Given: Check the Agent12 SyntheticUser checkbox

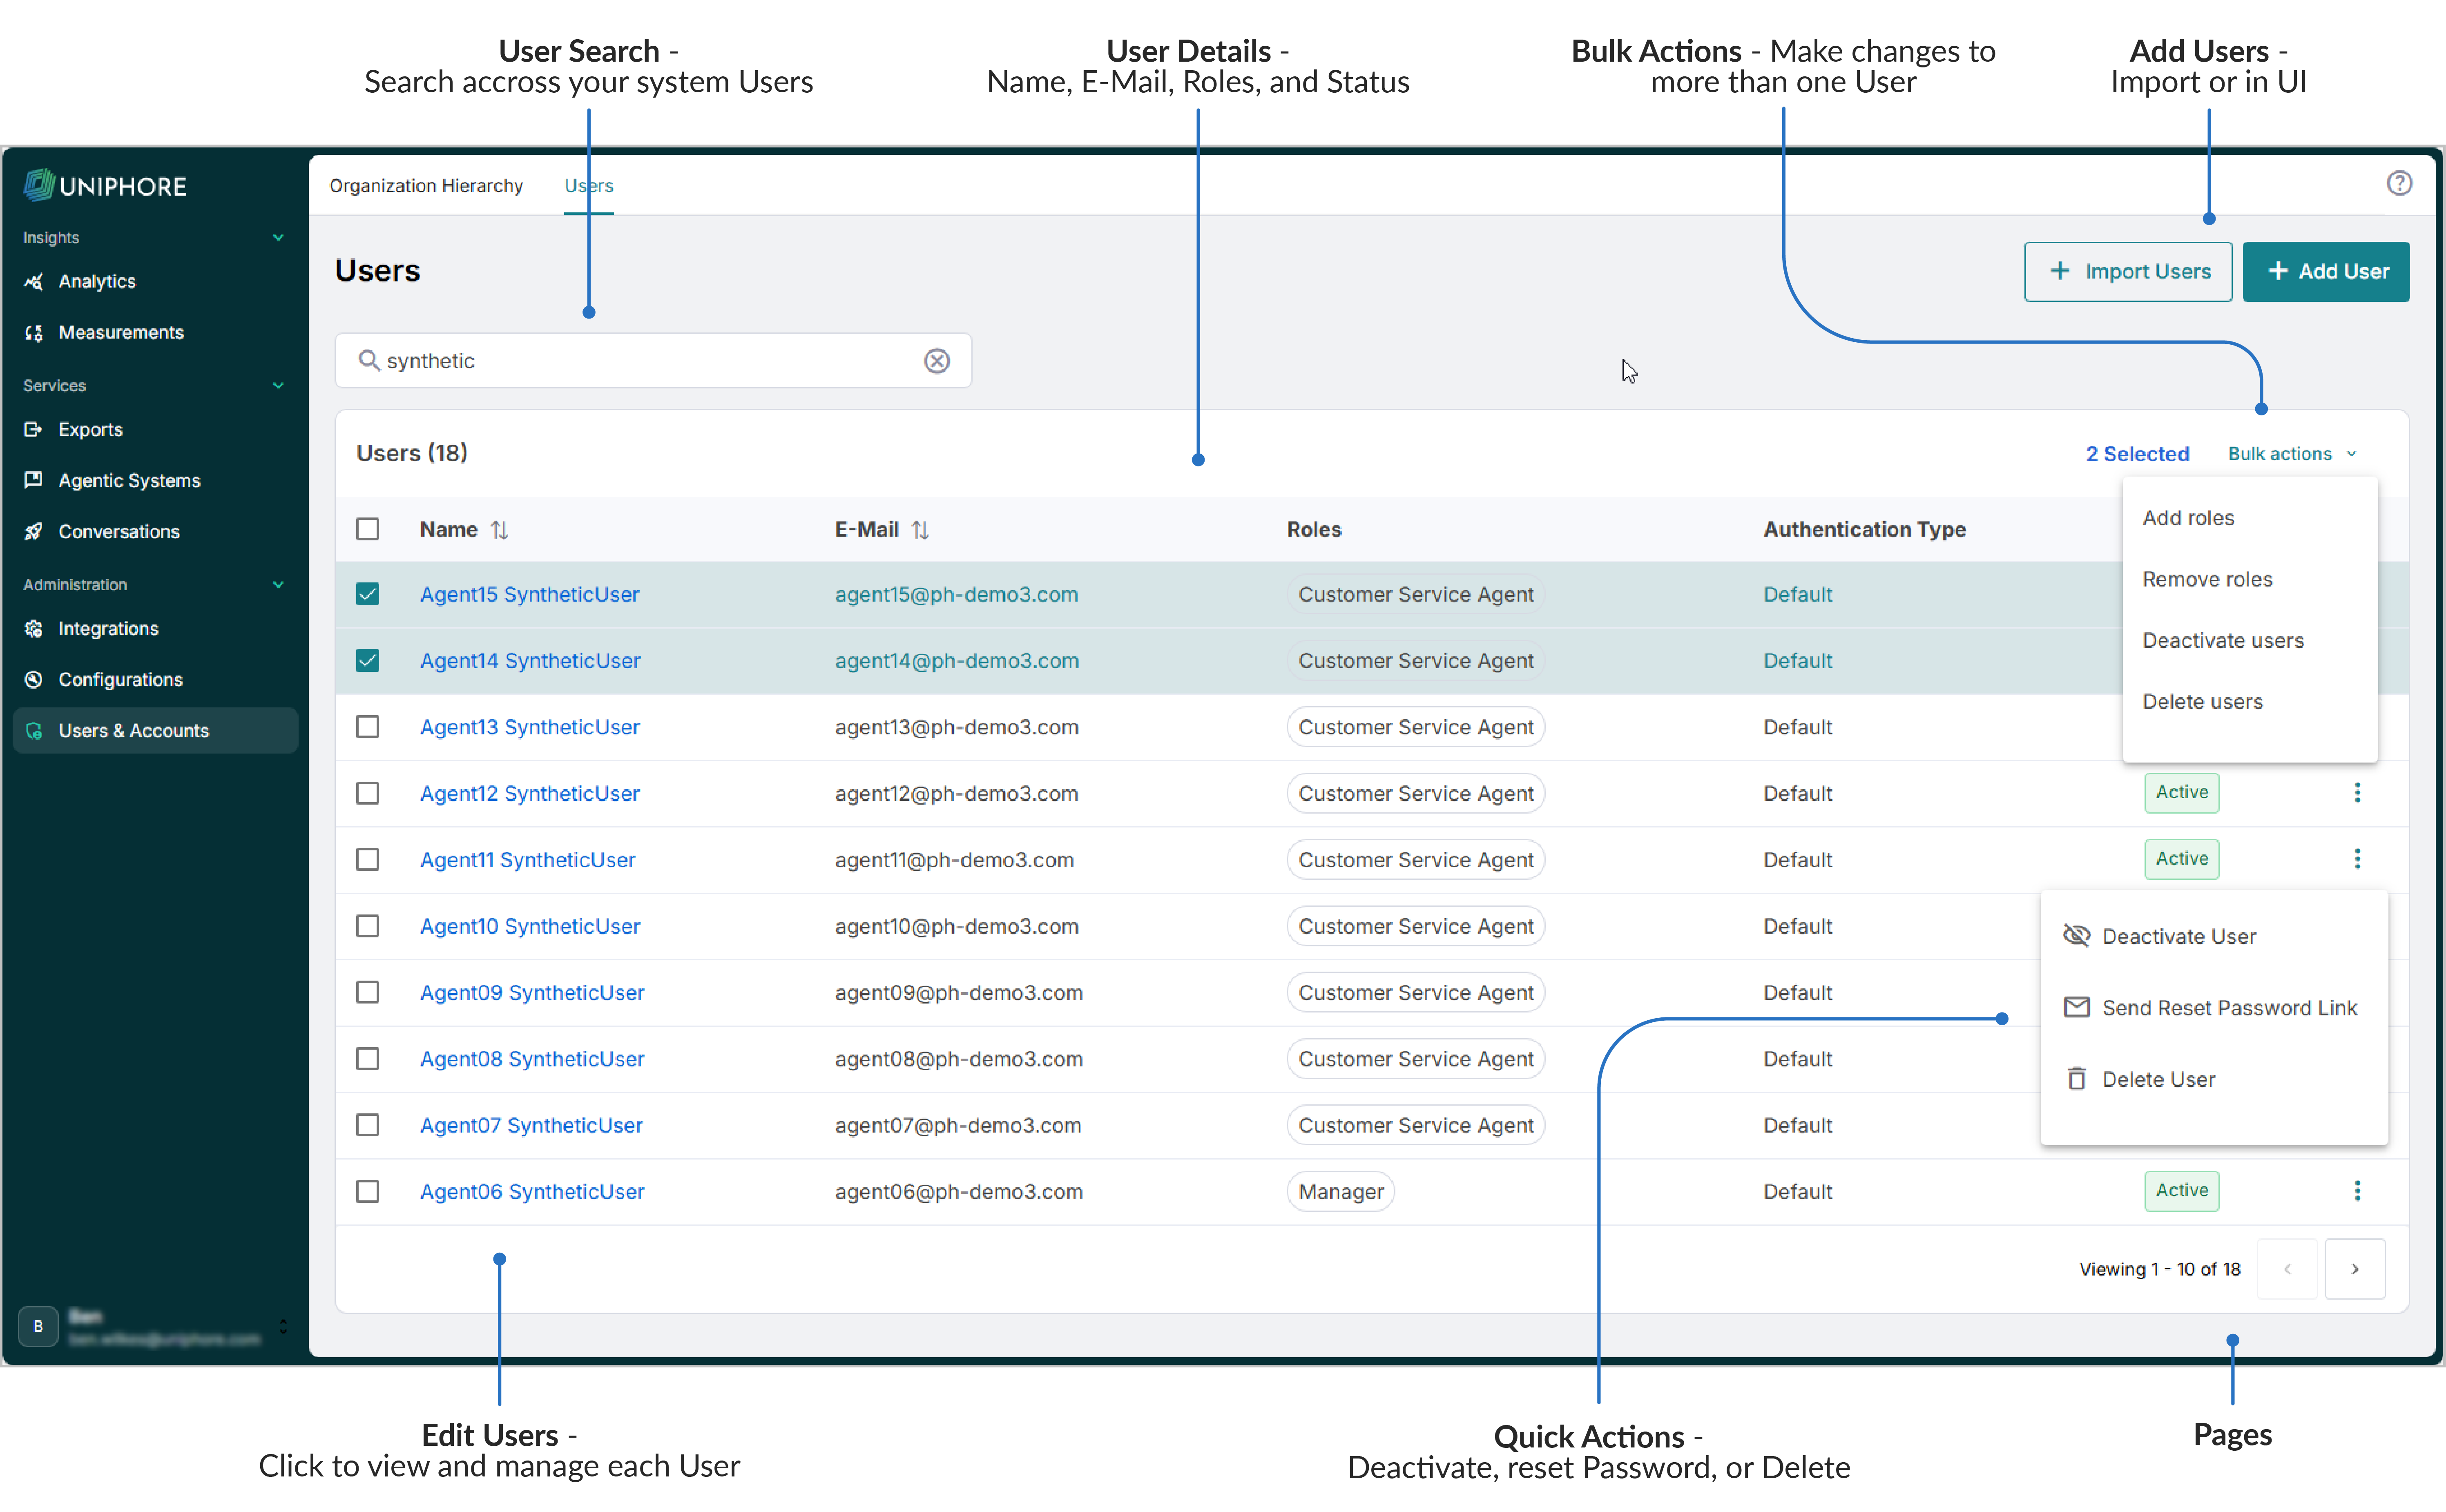Looking at the screenshot, I should point(368,793).
